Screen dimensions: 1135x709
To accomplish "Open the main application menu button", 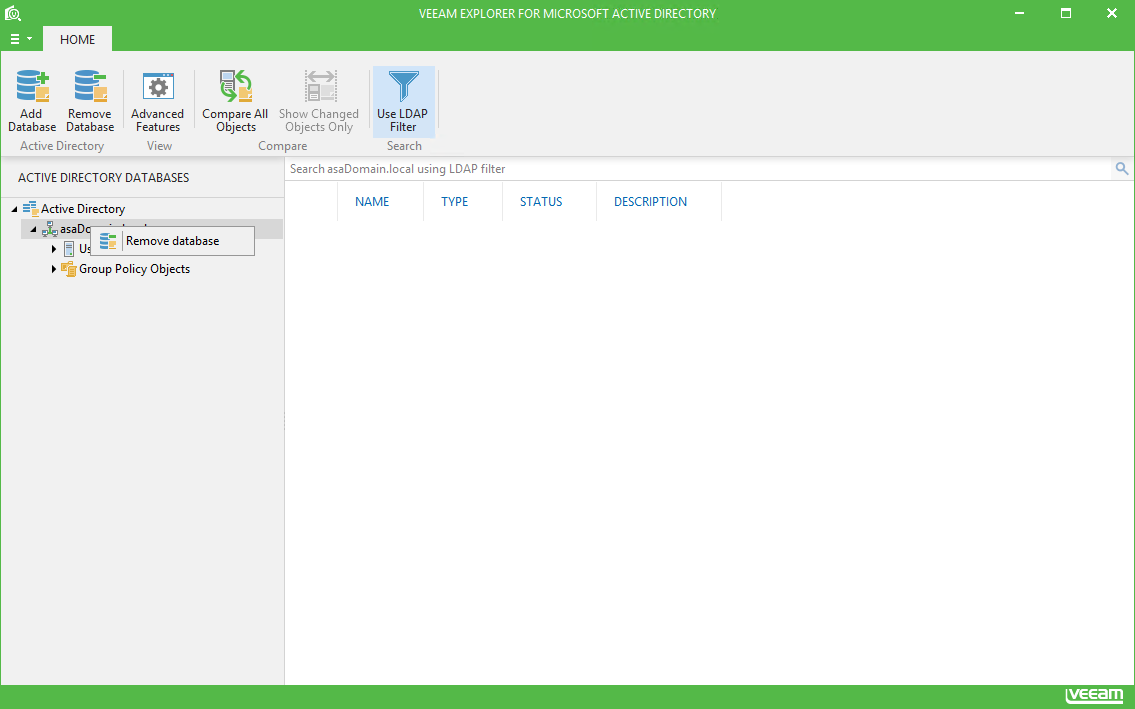I will point(20,39).
